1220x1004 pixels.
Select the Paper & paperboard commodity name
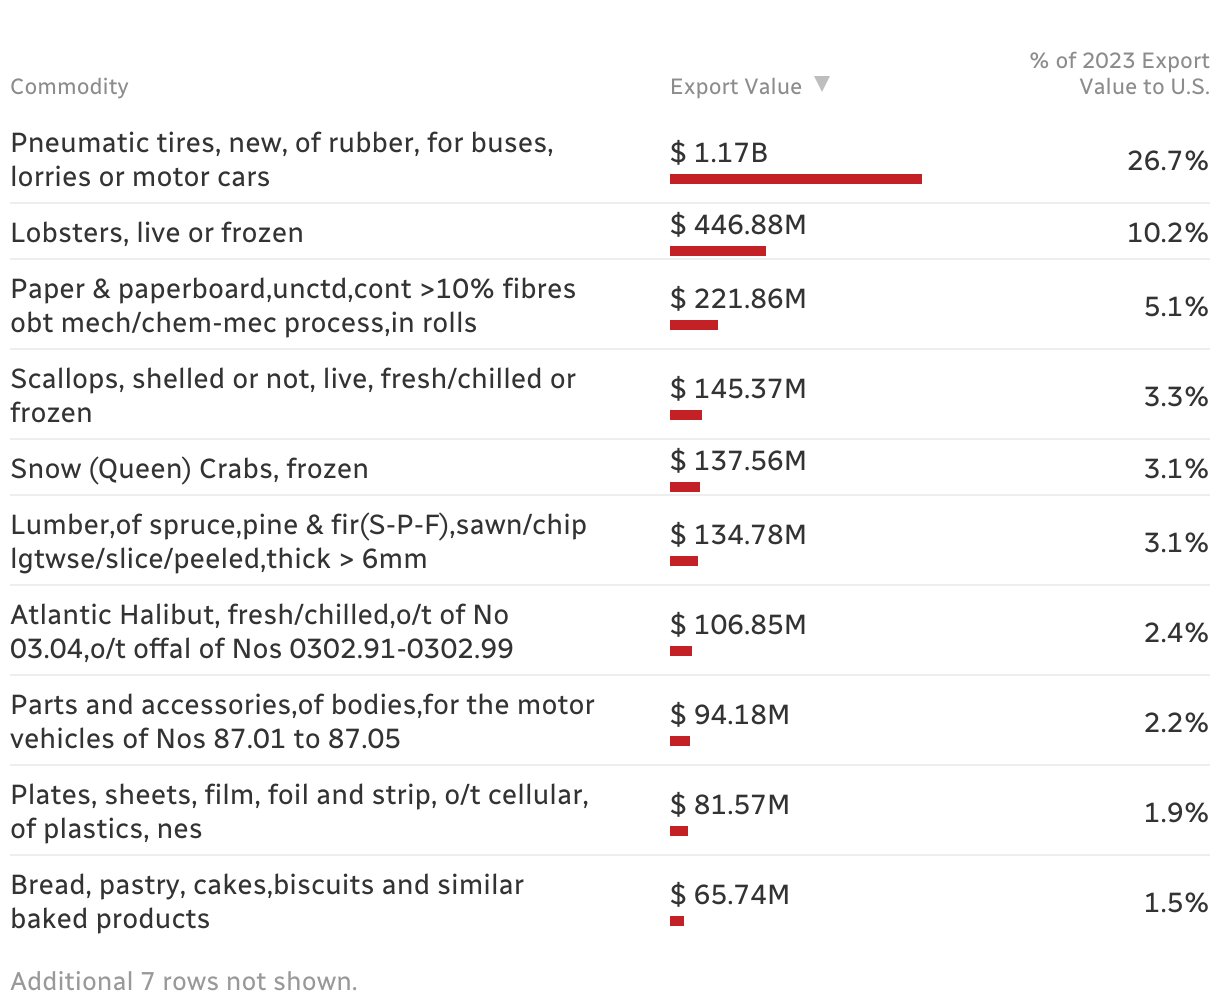[x=293, y=306]
